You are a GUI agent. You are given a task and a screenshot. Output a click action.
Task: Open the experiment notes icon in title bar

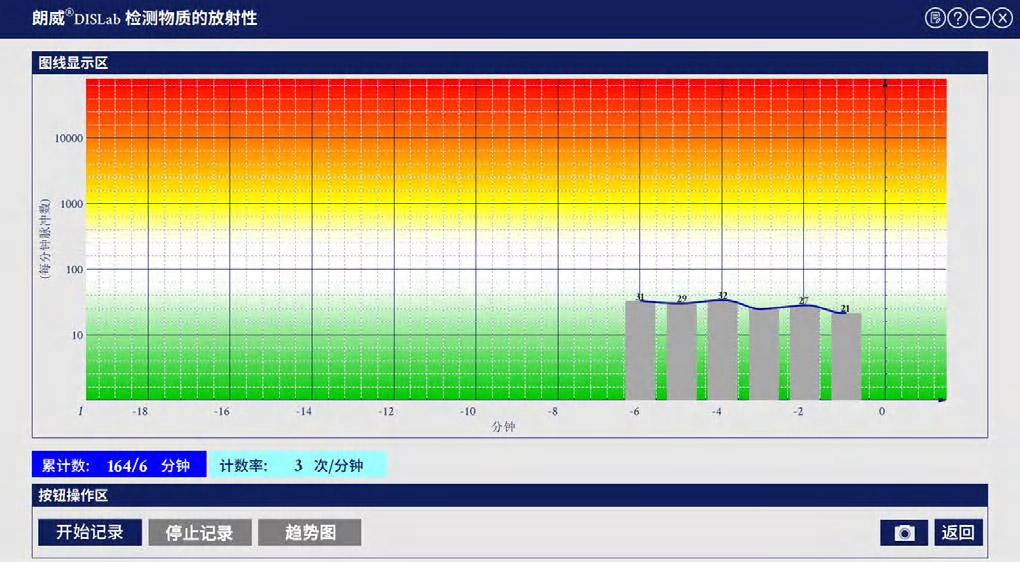[935, 18]
